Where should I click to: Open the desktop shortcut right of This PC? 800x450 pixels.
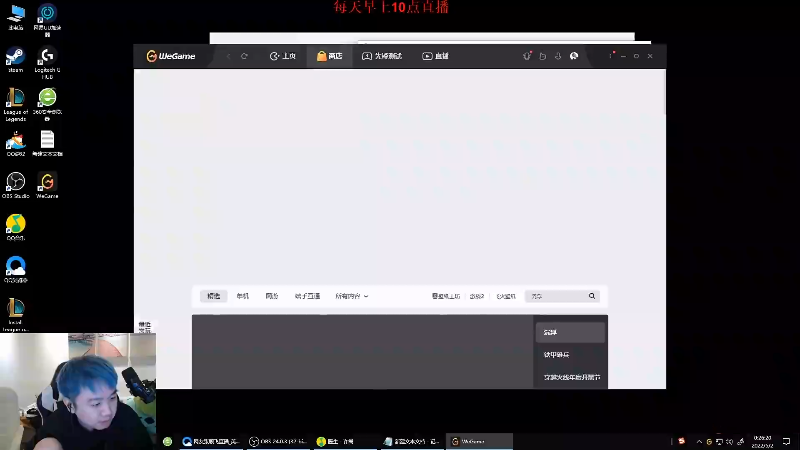47,20
